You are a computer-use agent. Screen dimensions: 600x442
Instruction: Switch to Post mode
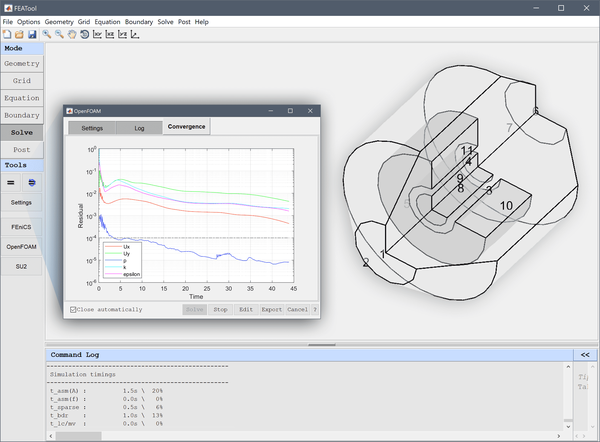click(x=22, y=150)
